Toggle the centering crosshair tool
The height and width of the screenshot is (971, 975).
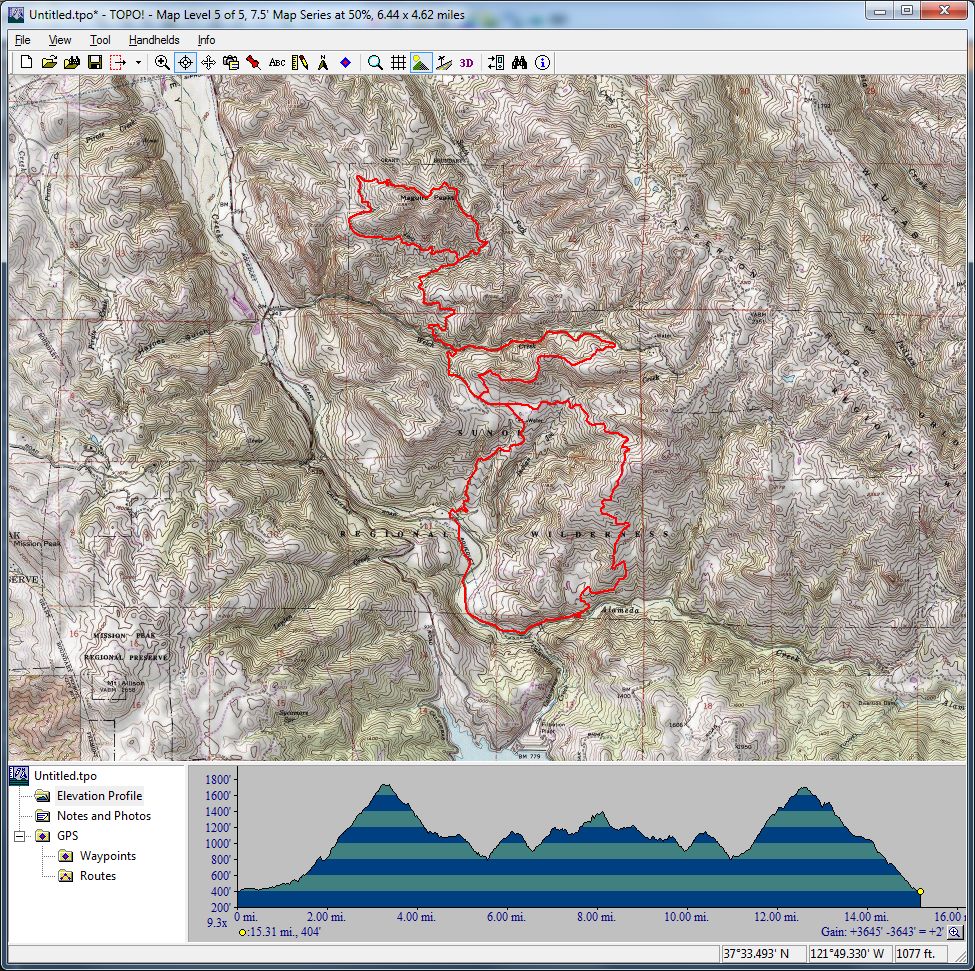point(185,62)
